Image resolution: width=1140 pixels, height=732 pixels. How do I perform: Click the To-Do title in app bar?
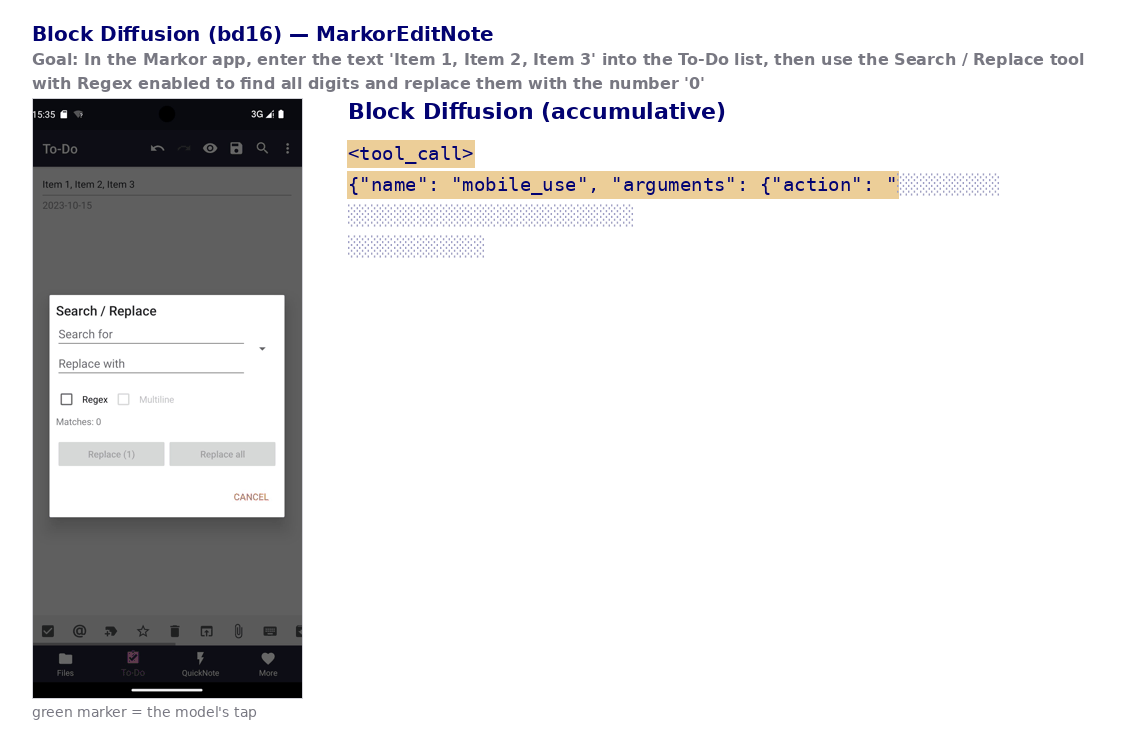60,149
